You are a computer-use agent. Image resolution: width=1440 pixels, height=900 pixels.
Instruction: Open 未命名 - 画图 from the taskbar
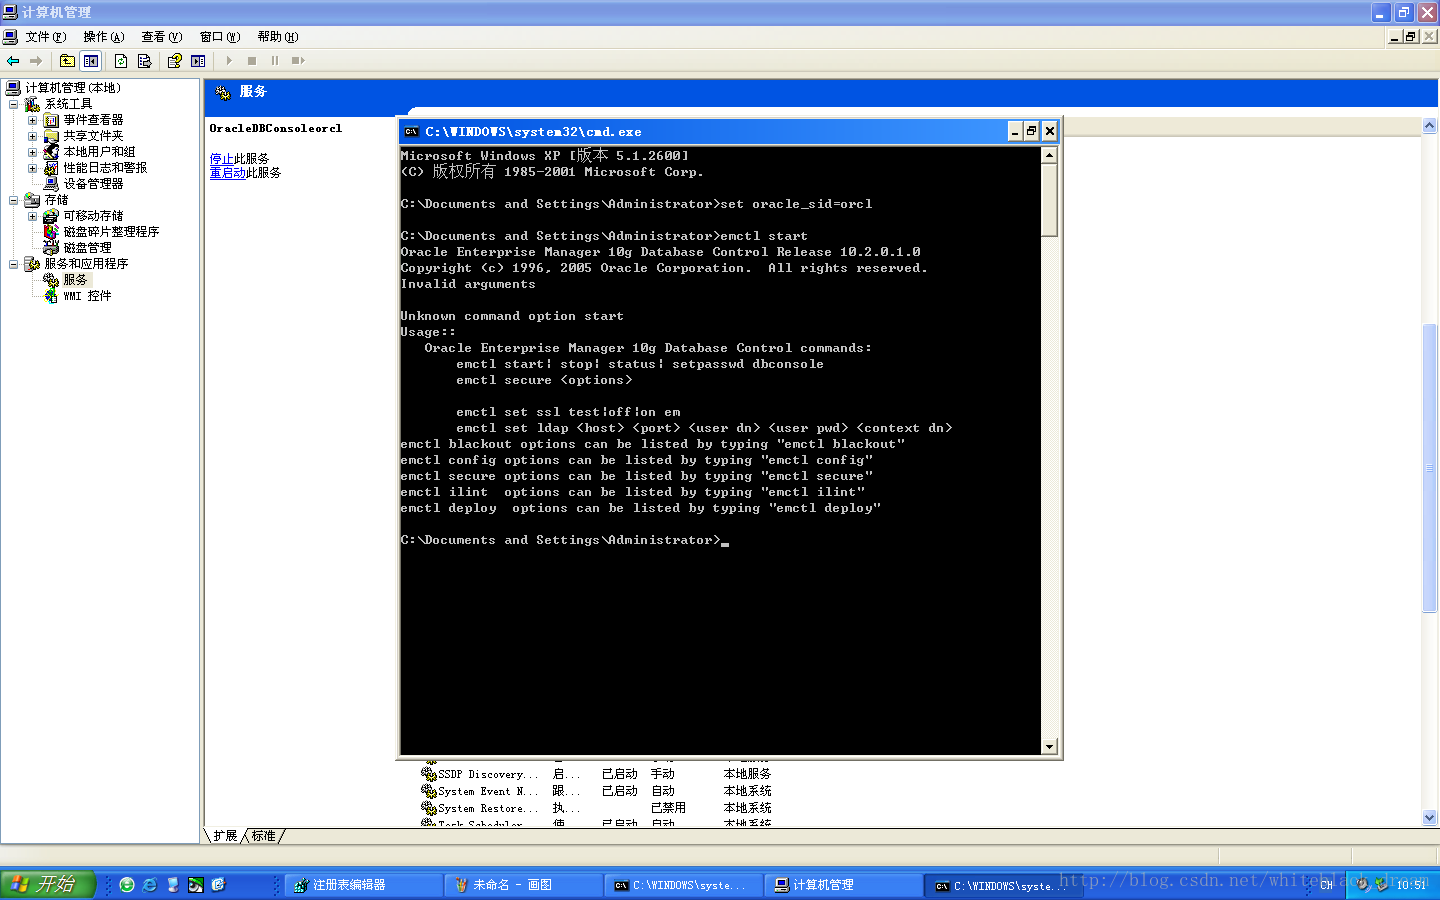click(x=524, y=885)
